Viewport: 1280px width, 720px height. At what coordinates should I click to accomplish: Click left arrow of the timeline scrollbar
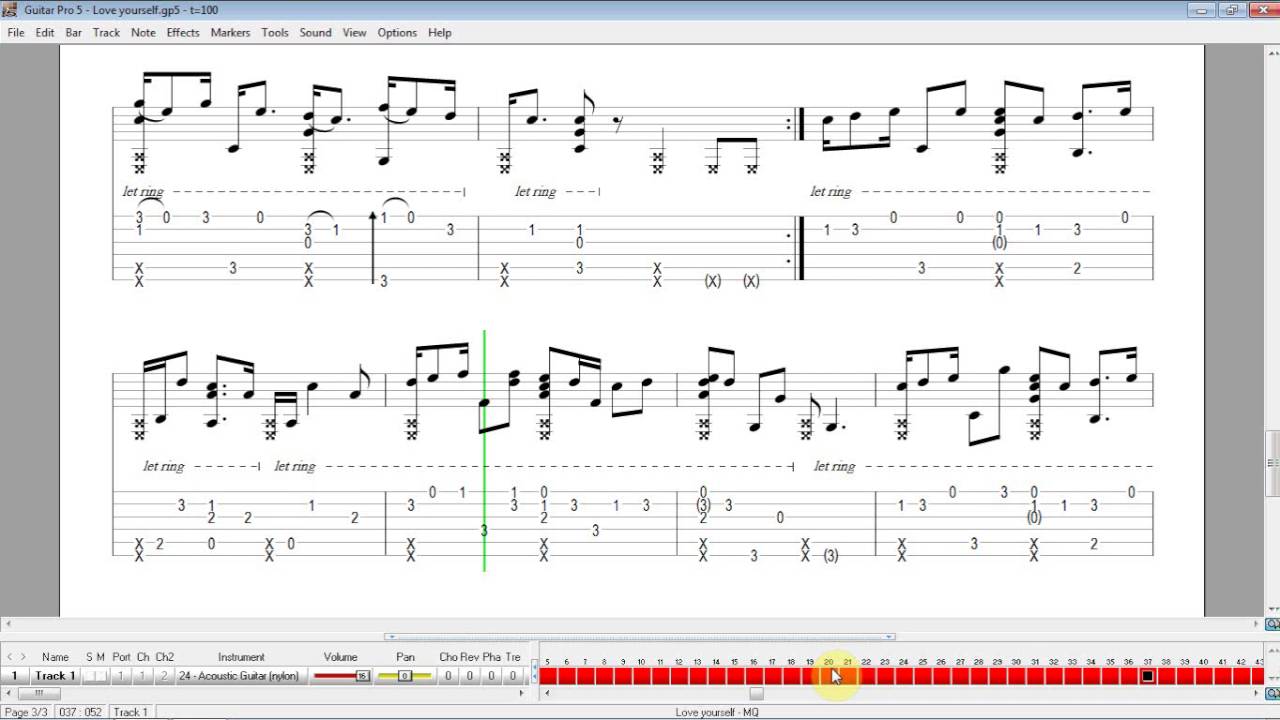point(547,693)
